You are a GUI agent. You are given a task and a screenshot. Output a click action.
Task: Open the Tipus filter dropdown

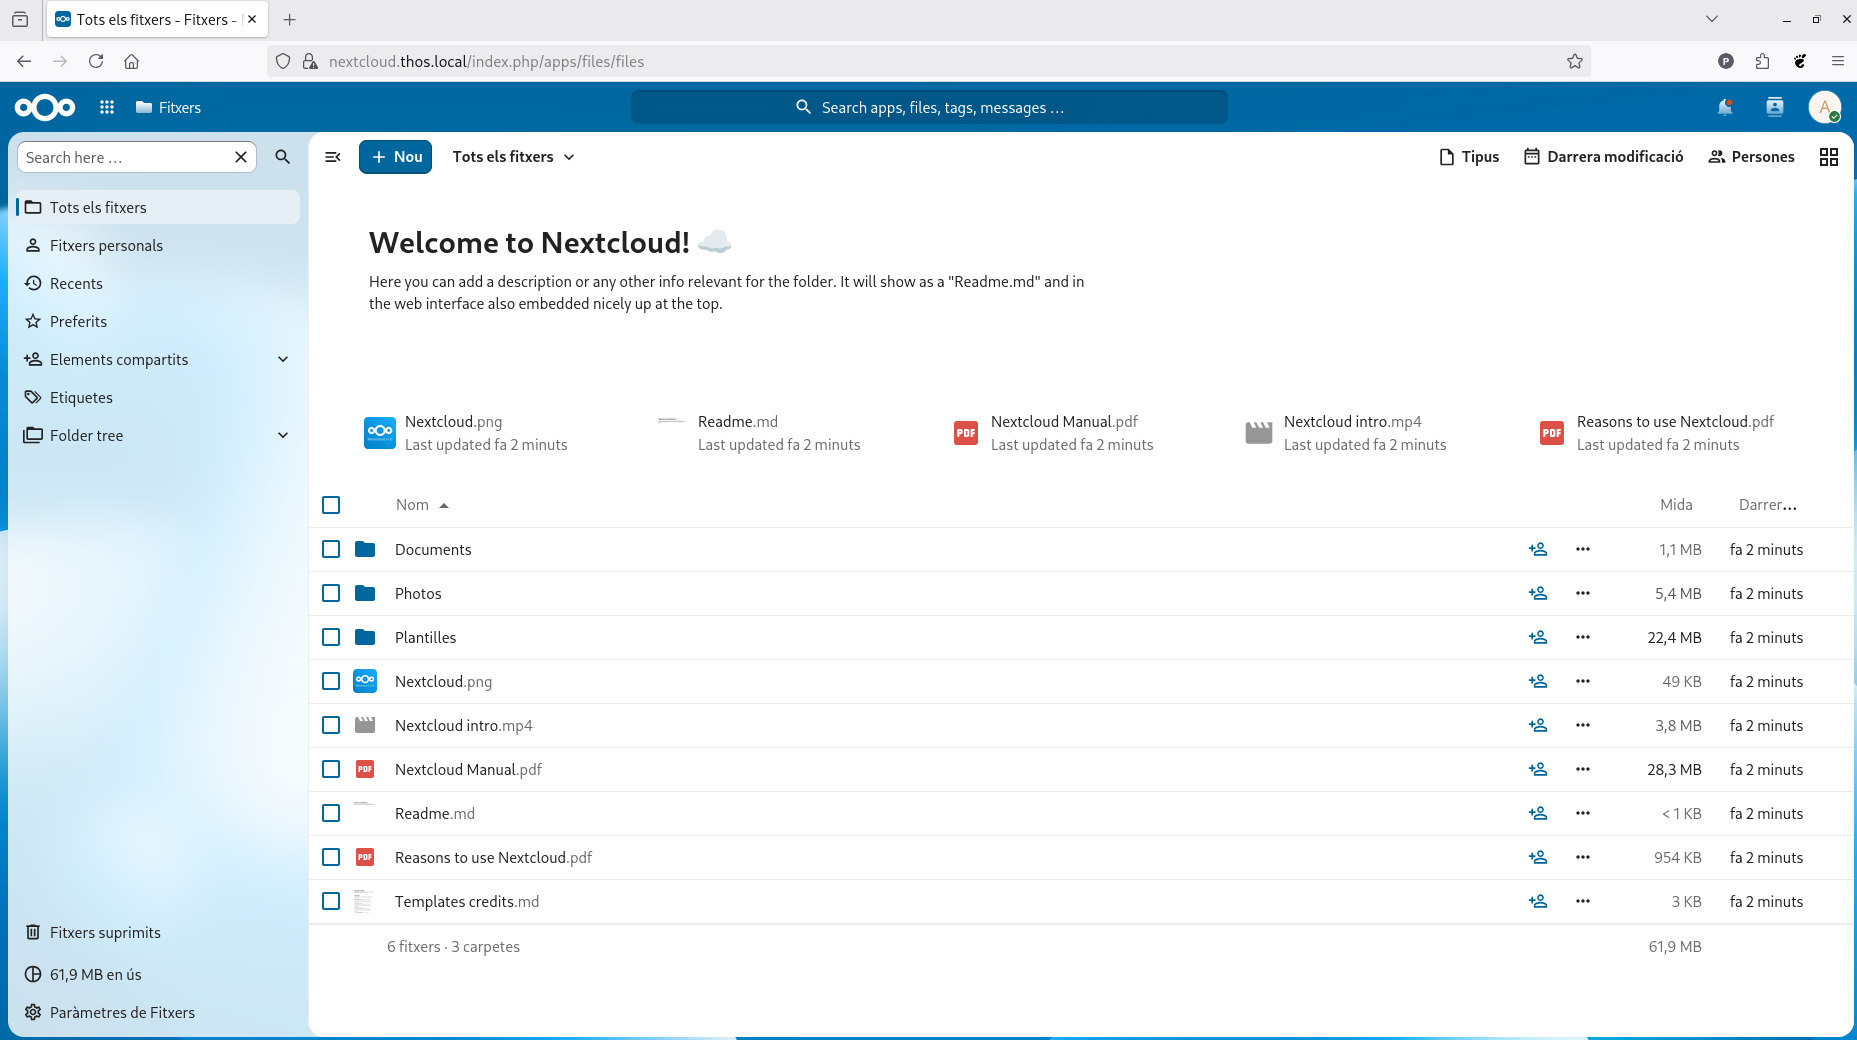pos(1469,157)
